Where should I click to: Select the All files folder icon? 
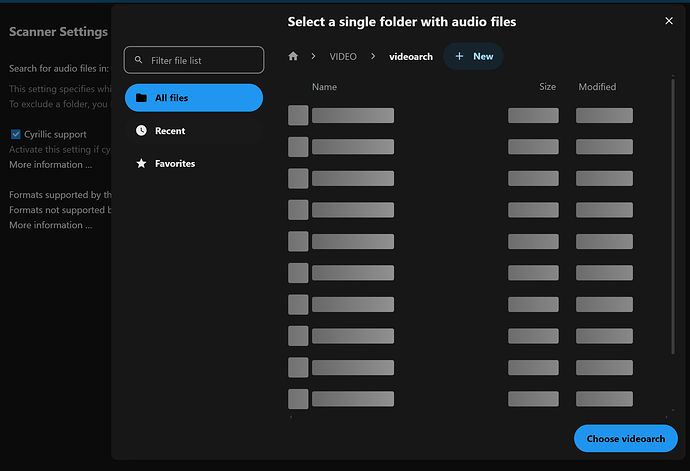pyautogui.click(x=142, y=98)
